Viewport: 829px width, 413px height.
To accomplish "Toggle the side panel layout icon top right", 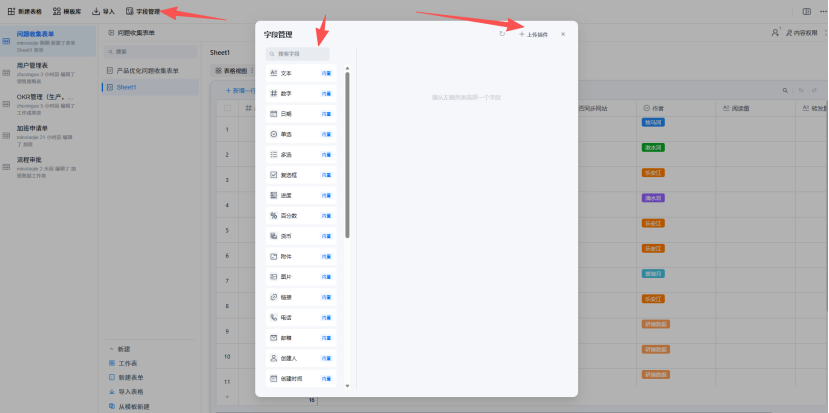I will click(806, 11).
